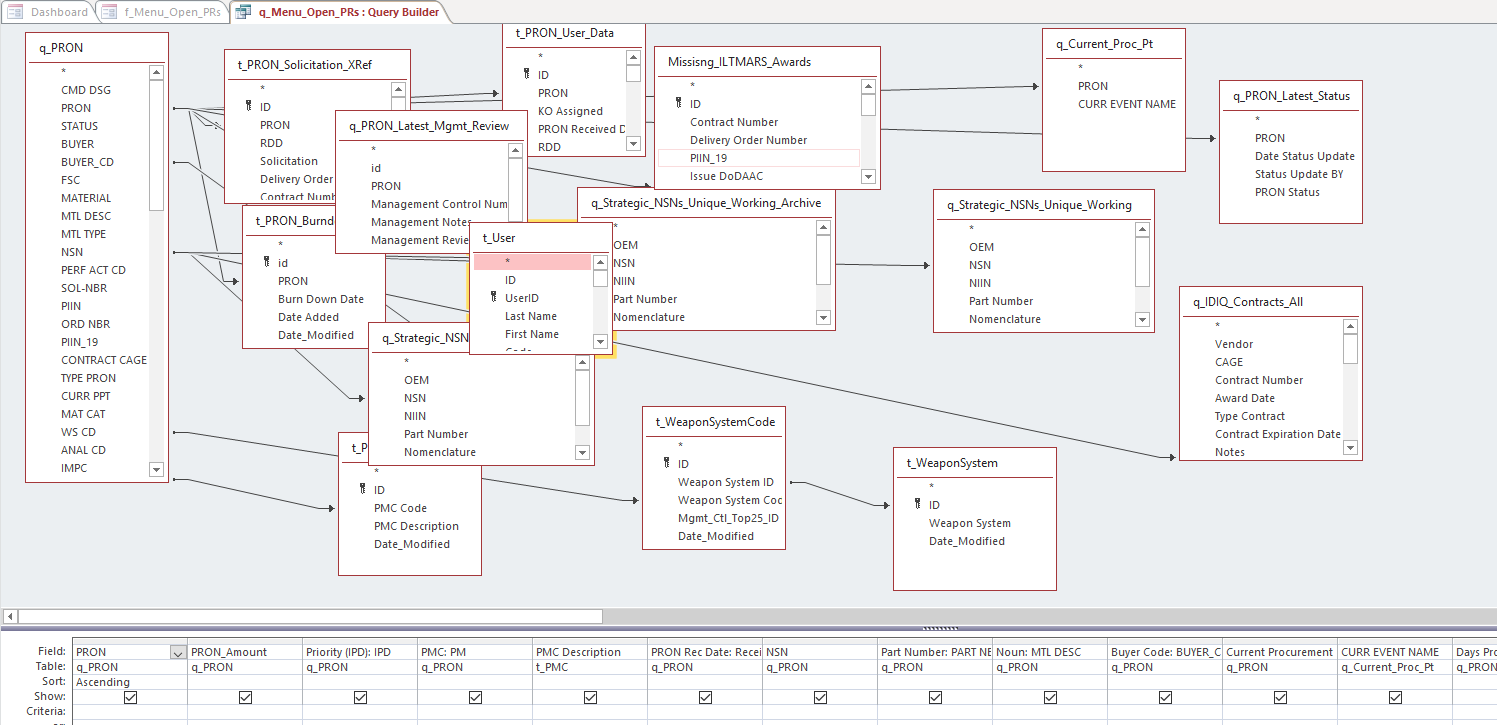The image size is (1497, 725).
Task: Click the UserID key icon in t_User
Action: [494, 298]
